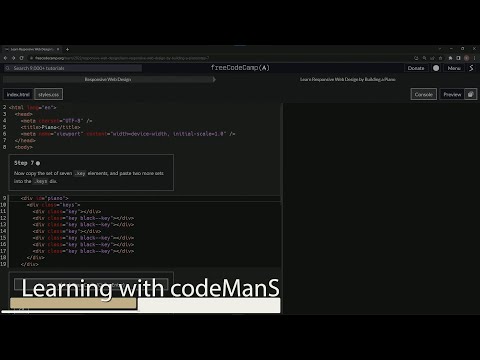480x360 pixels.
Task: Click the Search 9,000+ tutorials field
Action: click(x=73, y=68)
